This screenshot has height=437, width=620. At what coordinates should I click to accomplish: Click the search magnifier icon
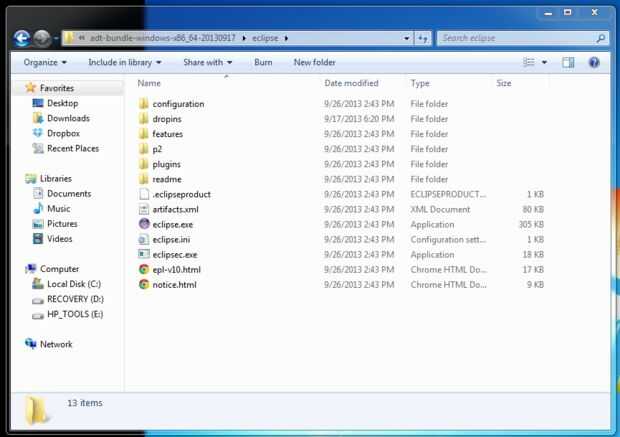(601, 38)
